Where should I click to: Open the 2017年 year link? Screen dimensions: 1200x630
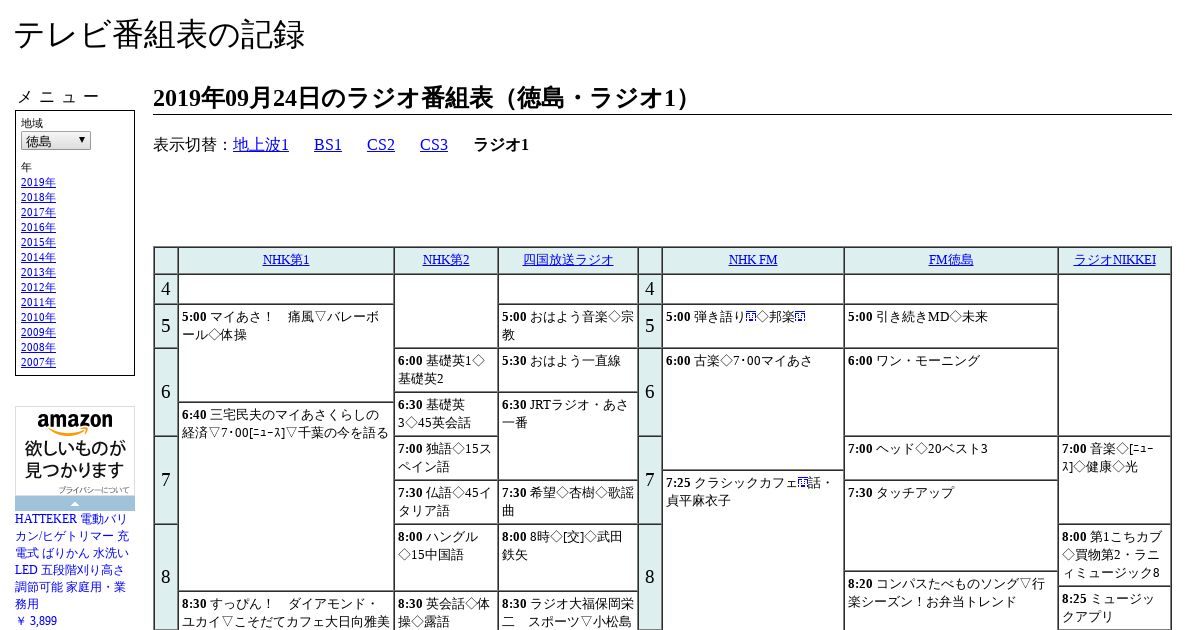coord(38,212)
